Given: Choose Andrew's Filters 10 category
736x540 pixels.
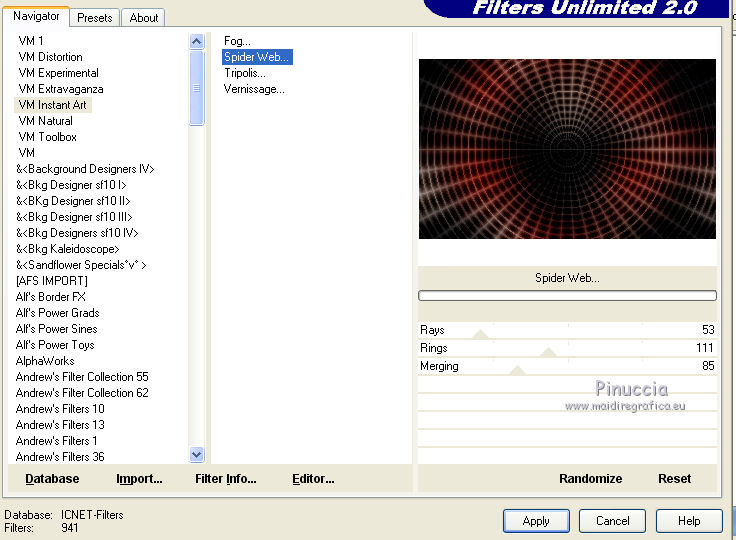Looking at the screenshot, I should tap(60, 409).
